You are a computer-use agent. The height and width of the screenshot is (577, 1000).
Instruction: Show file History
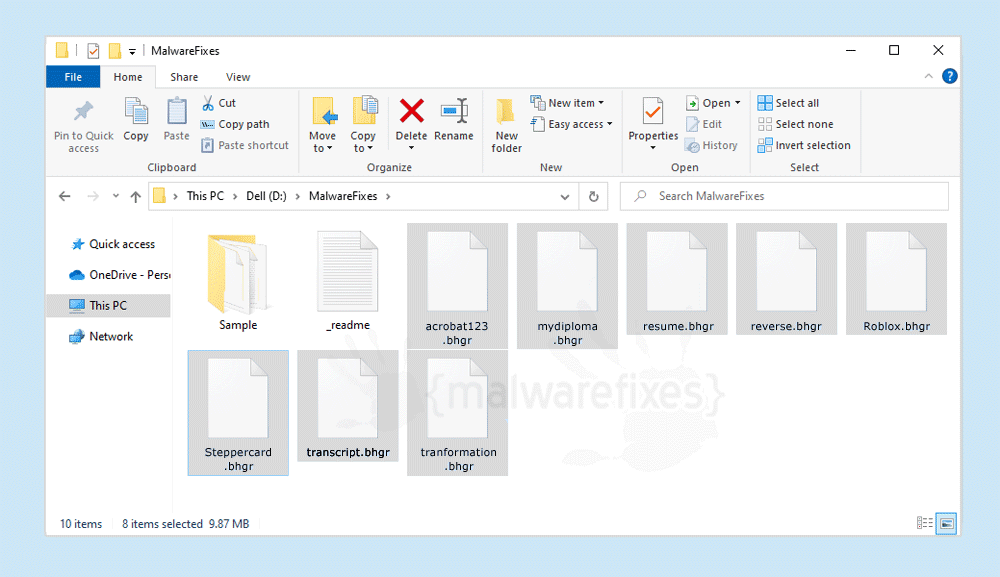pyautogui.click(x=711, y=145)
